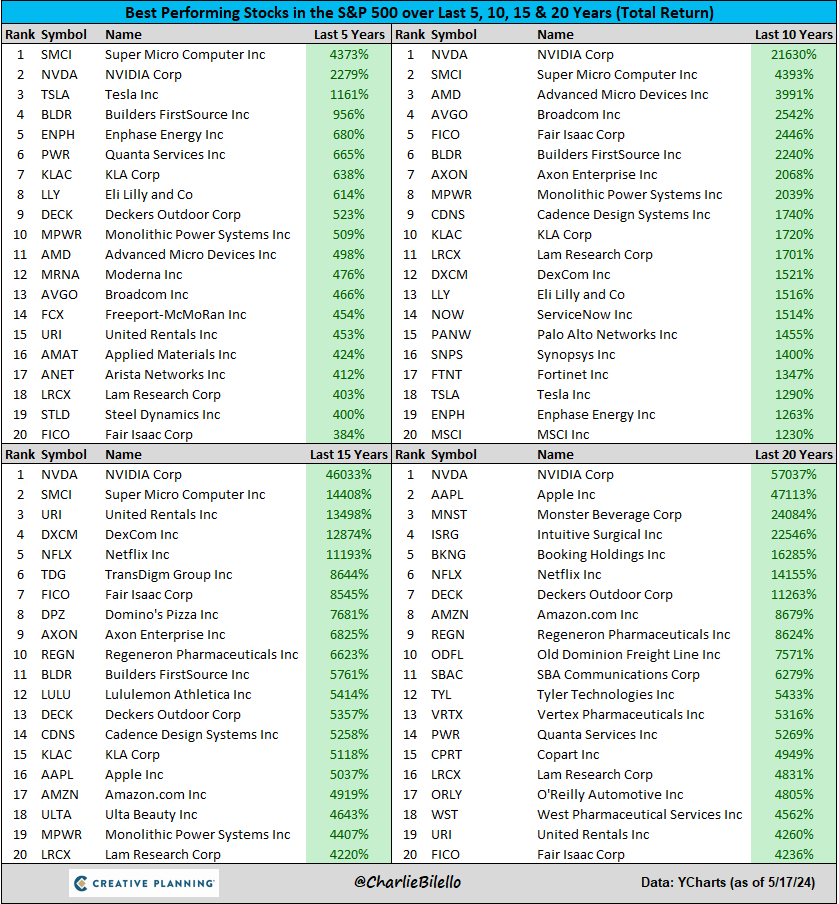The height and width of the screenshot is (904, 839).
Task: Click the PWR symbol in the 5-year table
Action: tap(55, 155)
